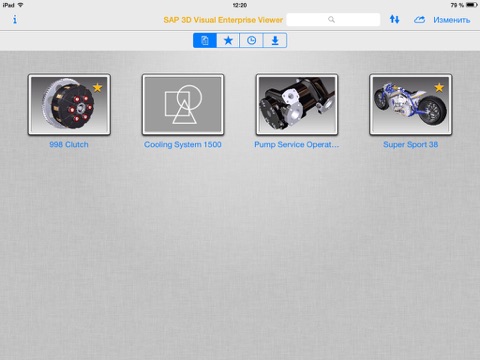Toggle favorite star on Super Sport 38

point(439,88)
